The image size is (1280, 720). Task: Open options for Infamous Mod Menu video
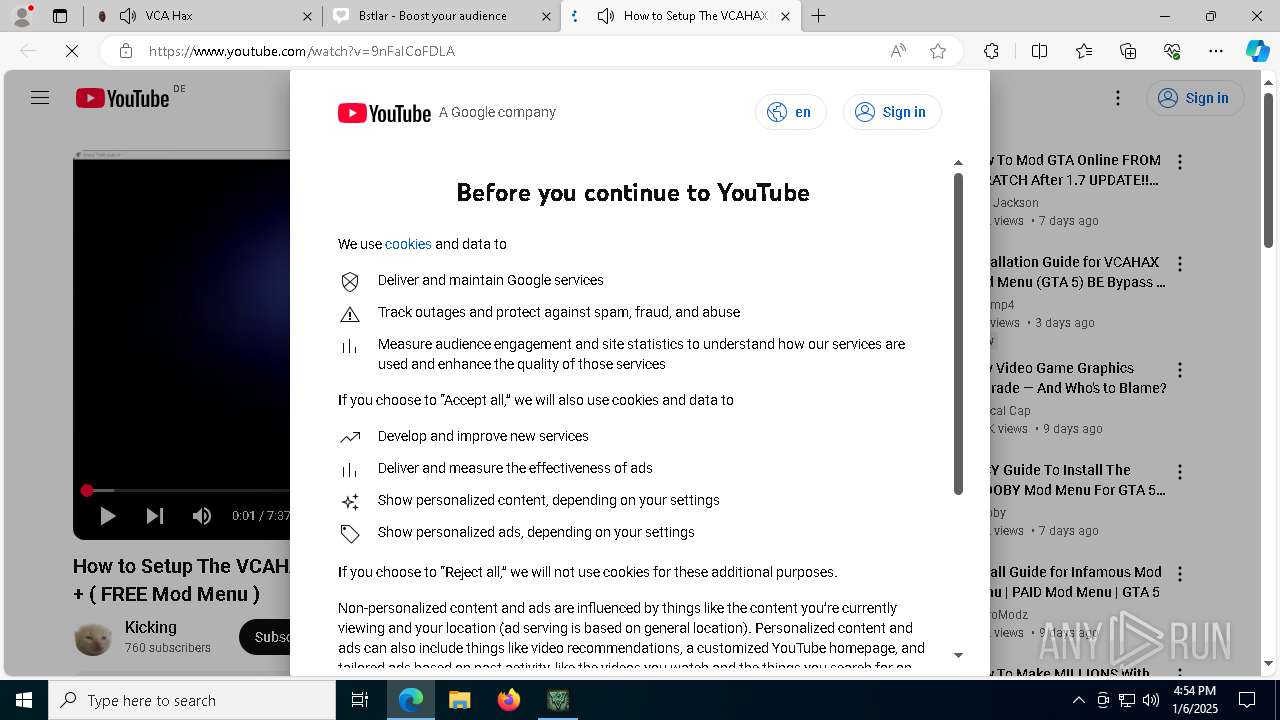1180,574
